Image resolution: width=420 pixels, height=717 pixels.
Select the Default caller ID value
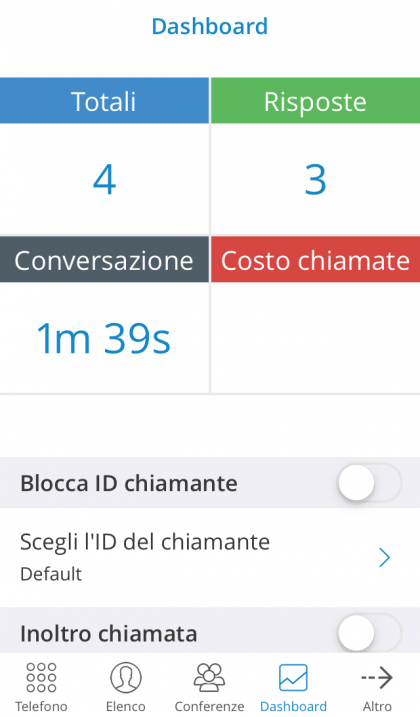click(51, 574)
